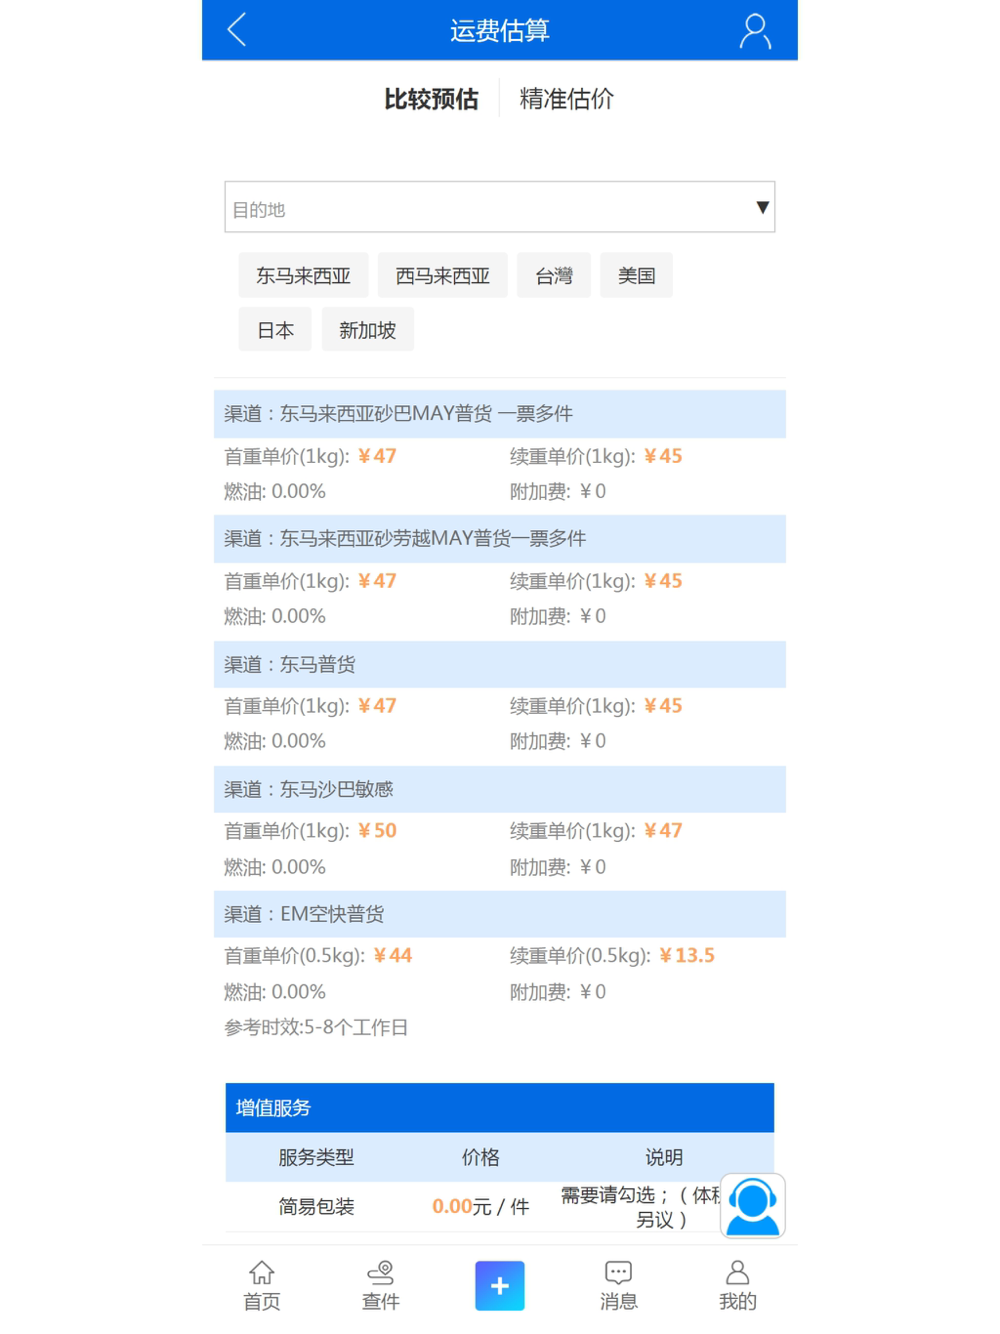Choose 美国 as destination
Screen dimensions: 1000x1334
coord(636,275)
